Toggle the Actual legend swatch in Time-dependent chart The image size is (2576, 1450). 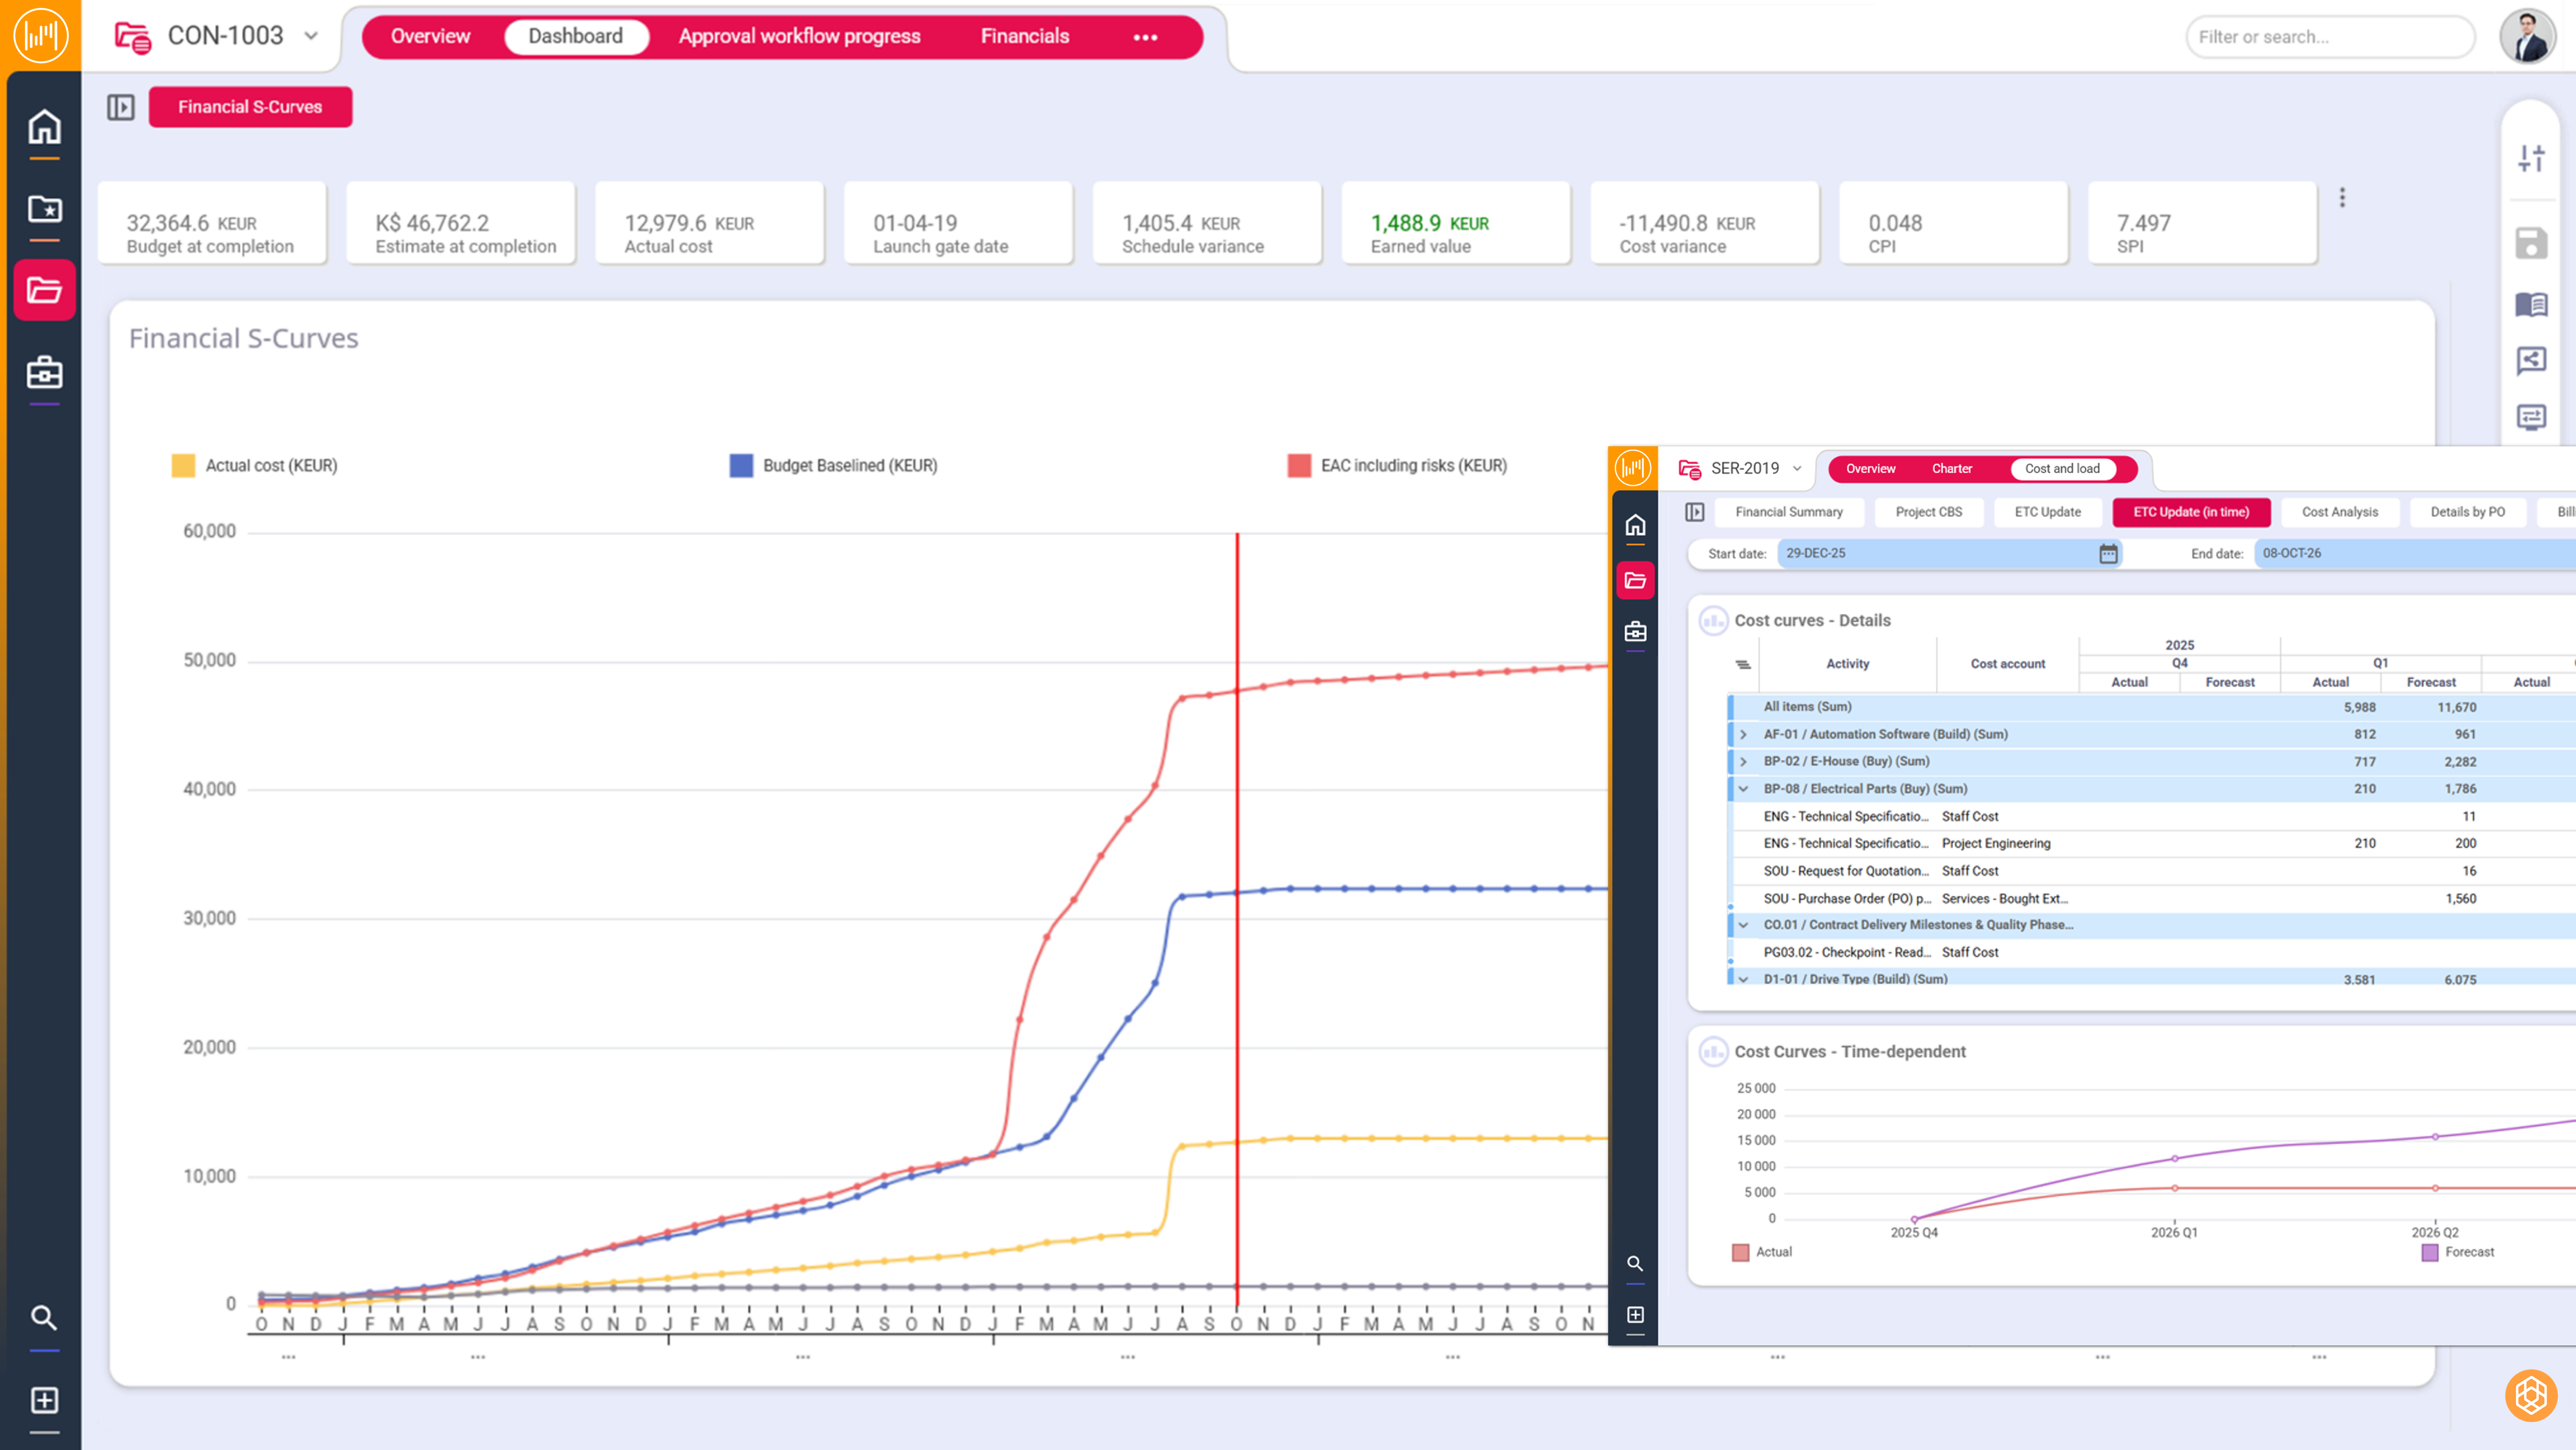[x=1740, y=1253]
